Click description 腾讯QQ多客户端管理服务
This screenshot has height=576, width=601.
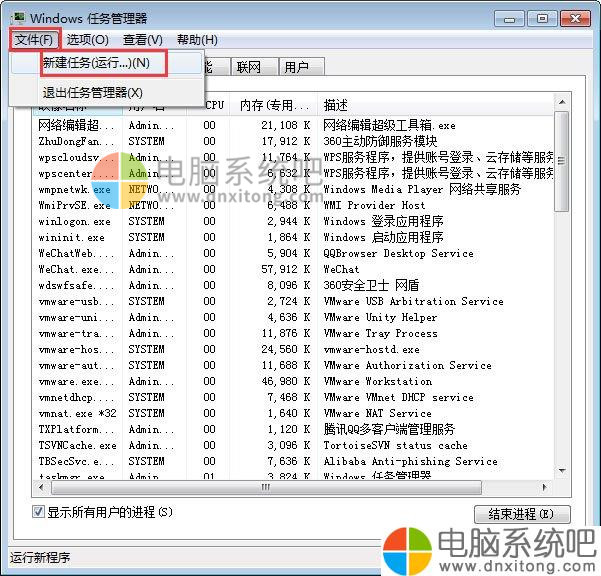[389, 430]
